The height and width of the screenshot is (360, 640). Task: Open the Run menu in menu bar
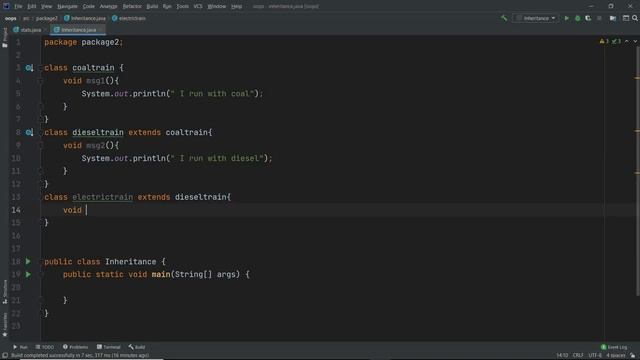click(167, 7)
